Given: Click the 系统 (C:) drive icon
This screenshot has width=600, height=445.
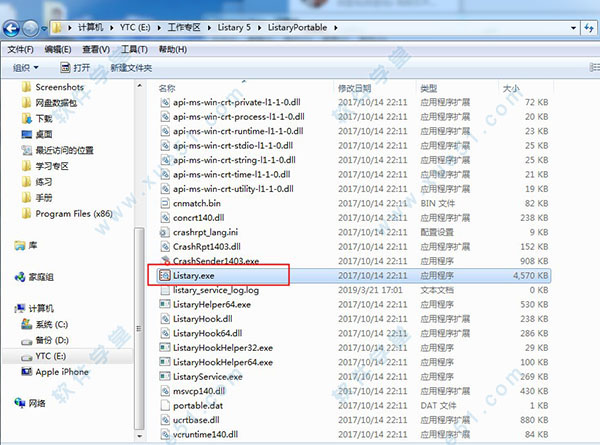Looking at the screenshot, I should point(26,324).
